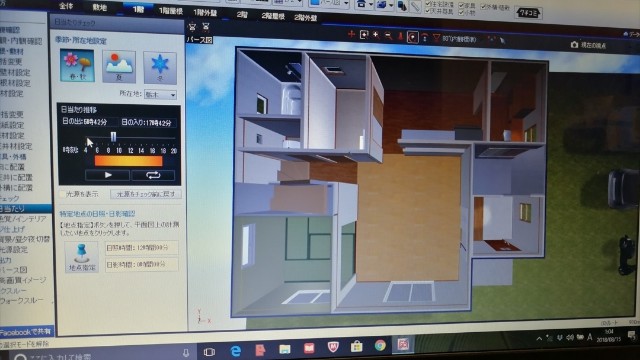Open the 所在地 location dropdown
This screenshot has width=640, height=360.
pos(160,95)
